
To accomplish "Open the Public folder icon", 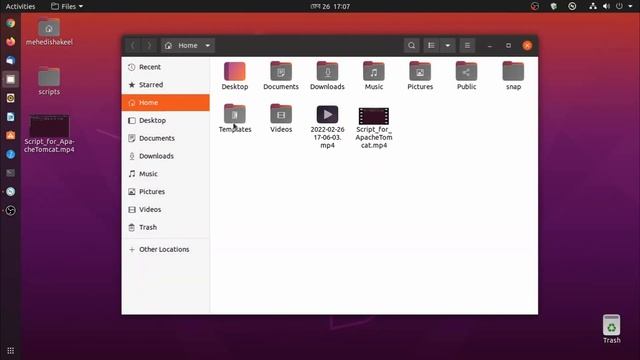I will 467,72.
